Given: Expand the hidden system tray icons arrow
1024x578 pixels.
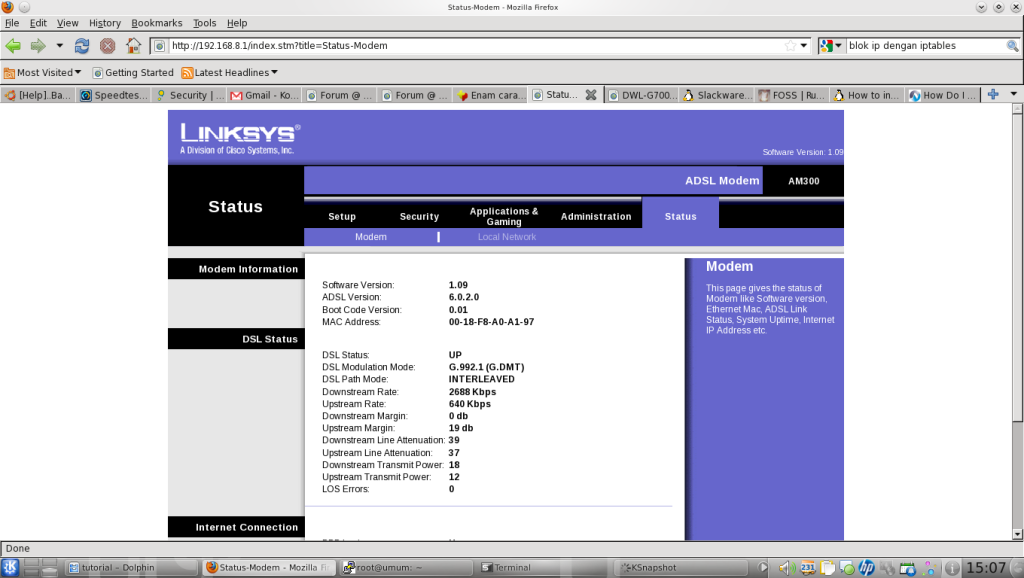Looking at the screenshot, I should (762, 568).
